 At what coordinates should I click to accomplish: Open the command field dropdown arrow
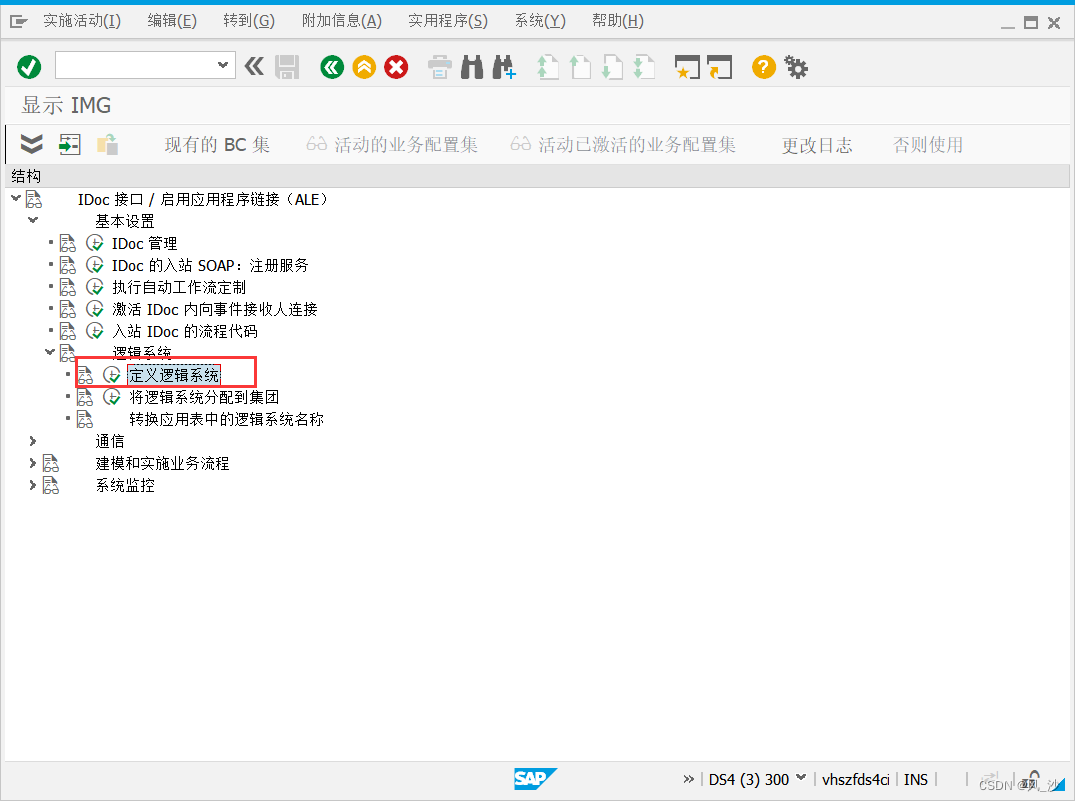(223, 65)
